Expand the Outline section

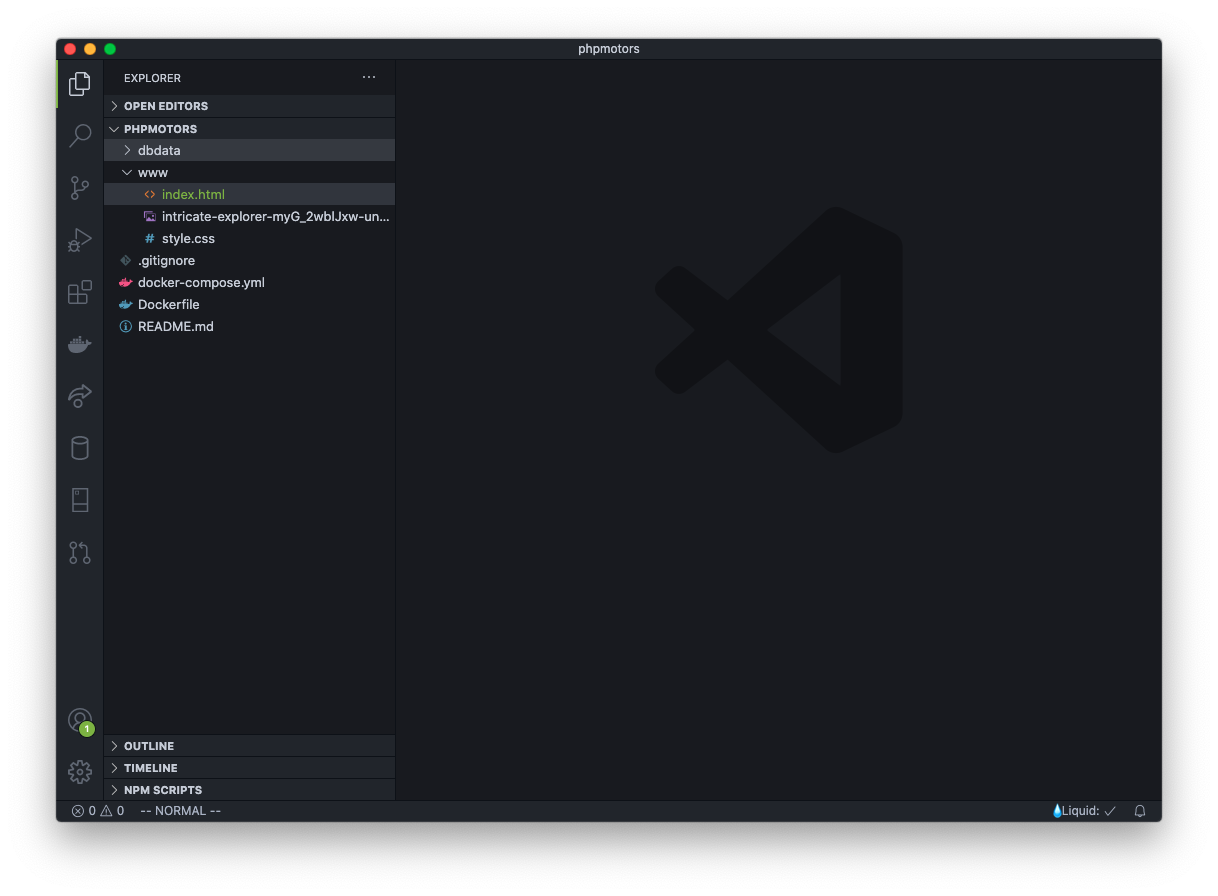249,746
